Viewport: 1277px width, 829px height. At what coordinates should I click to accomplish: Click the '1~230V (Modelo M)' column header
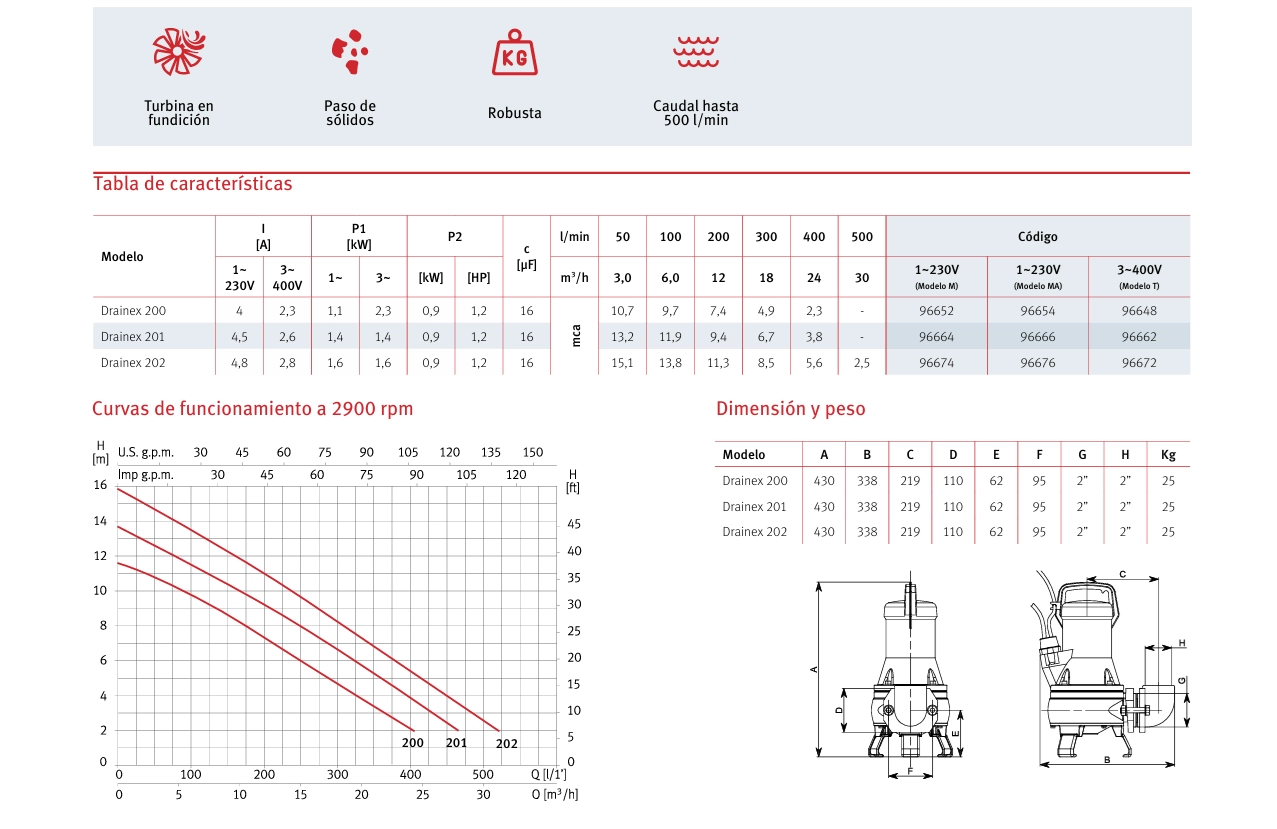coord(937,277)
